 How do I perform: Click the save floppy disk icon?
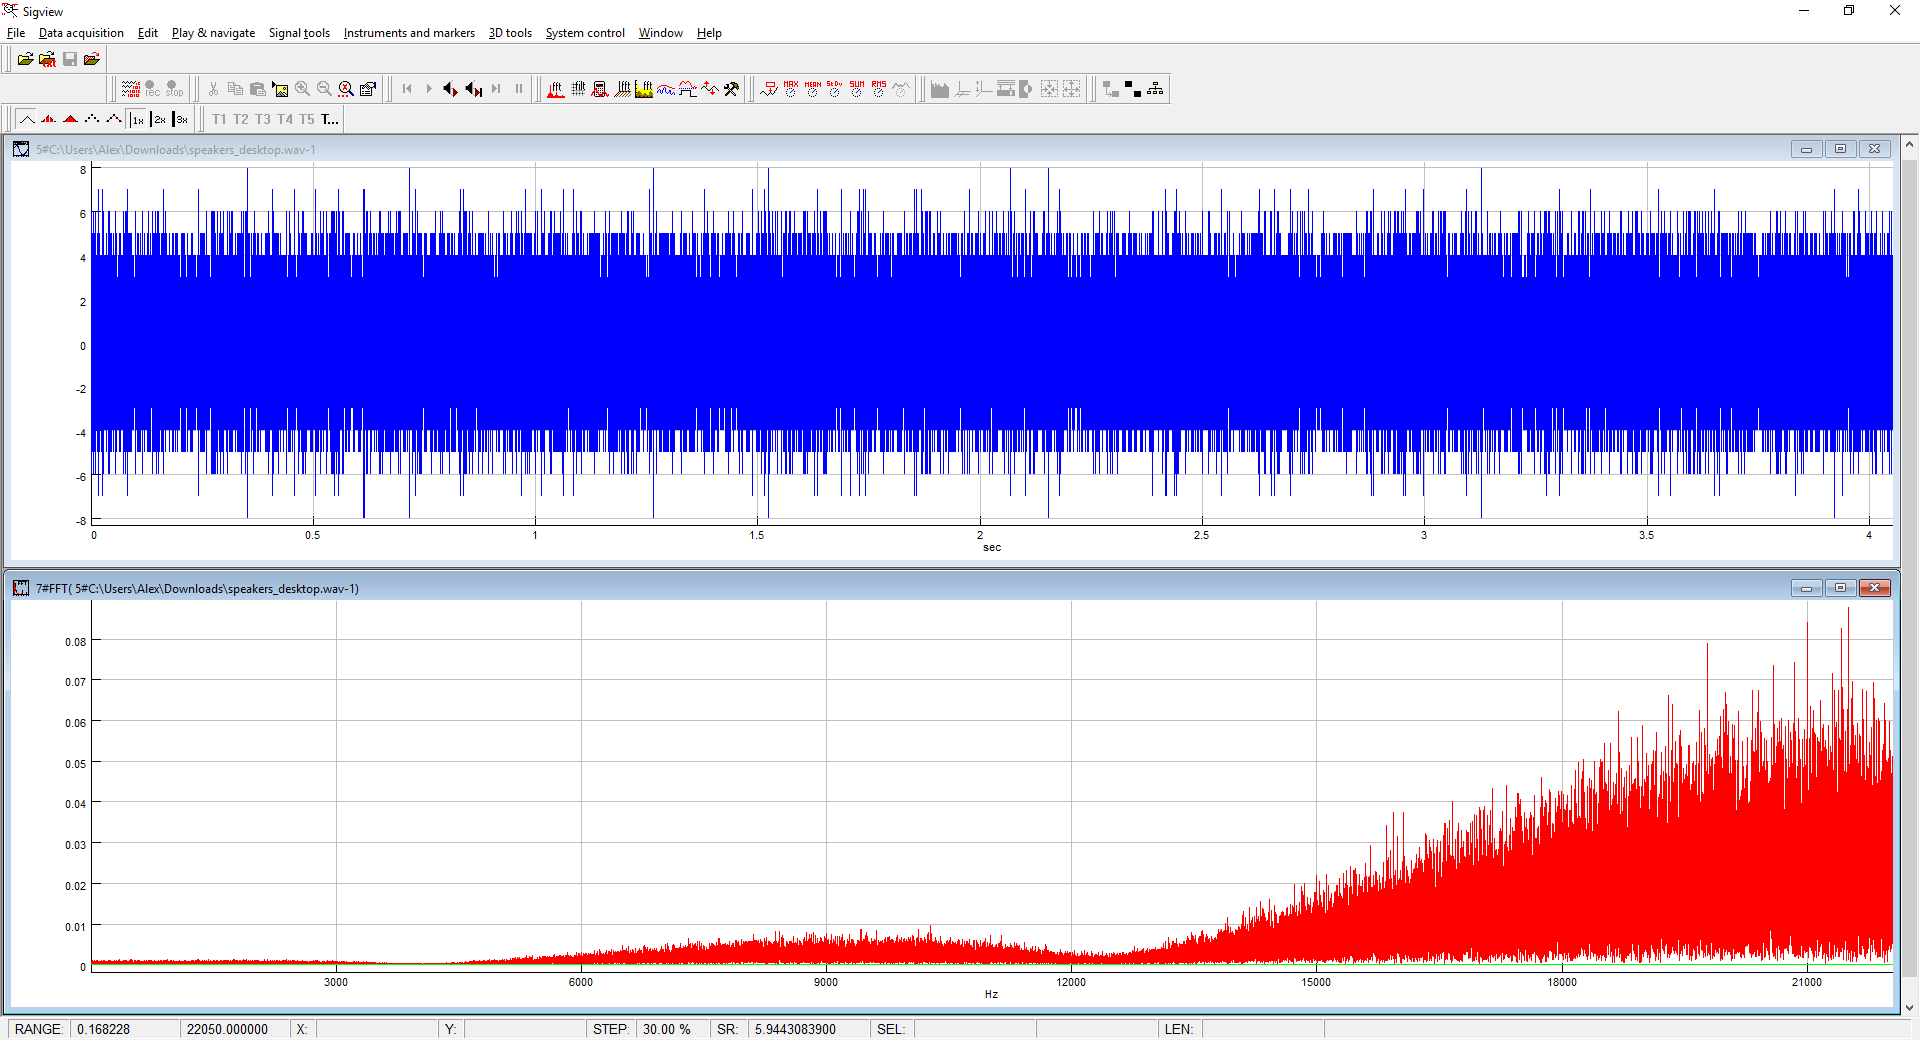pos(69,59)
